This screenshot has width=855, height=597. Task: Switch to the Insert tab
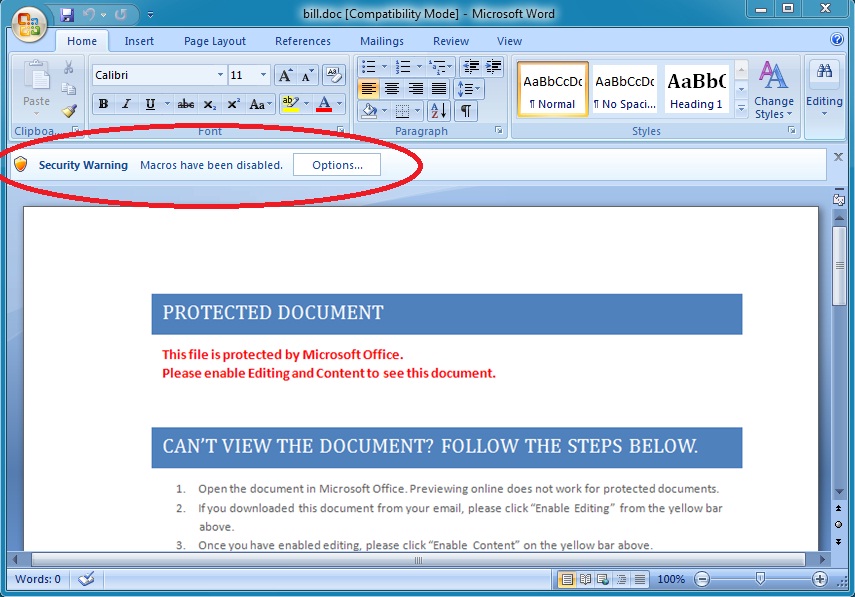coord(139,41)
